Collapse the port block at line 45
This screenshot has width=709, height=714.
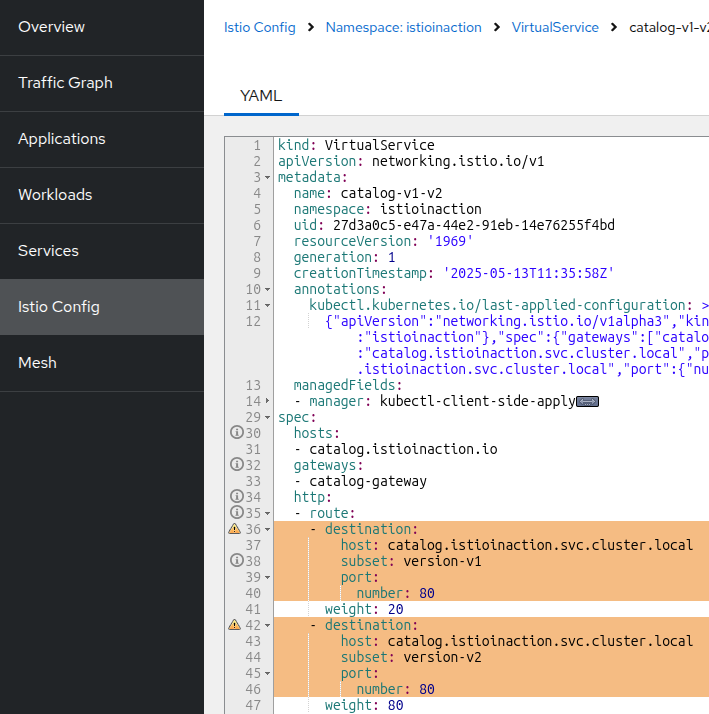point(267,673)
